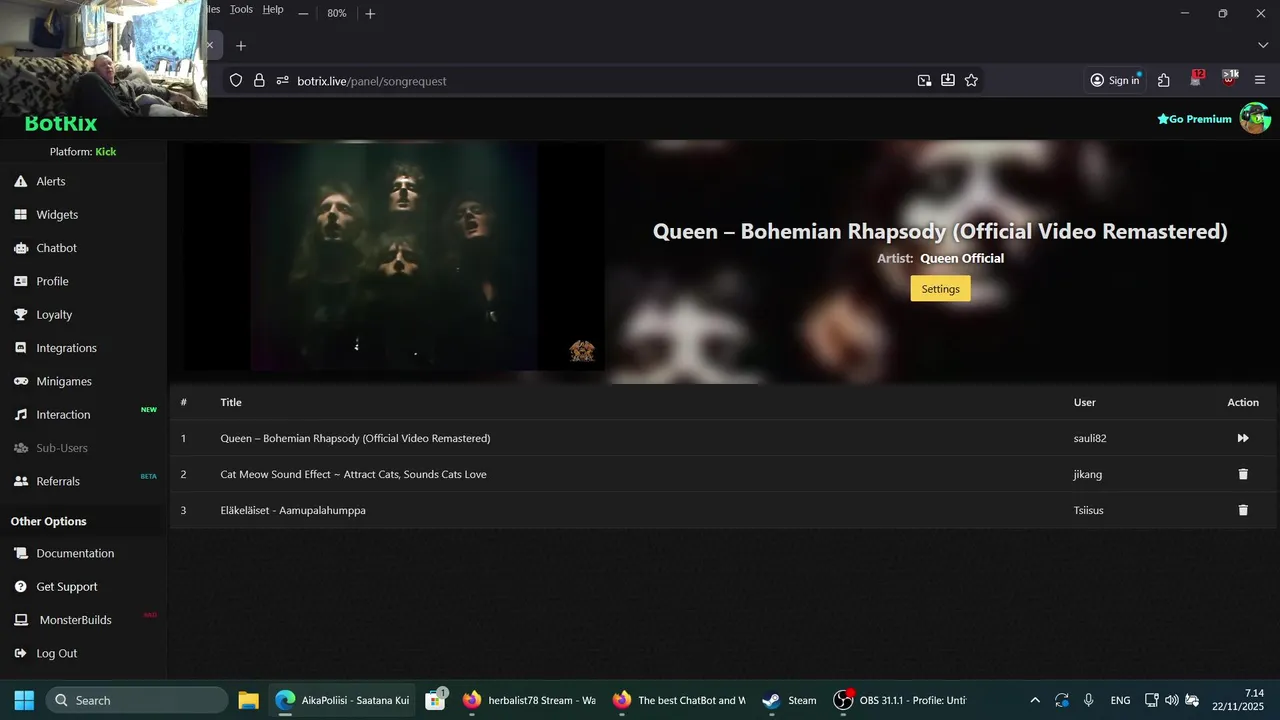The height and width of the screenshot is (720, 1280).
Task: Open the Help menu
Action: pos(273,9)
